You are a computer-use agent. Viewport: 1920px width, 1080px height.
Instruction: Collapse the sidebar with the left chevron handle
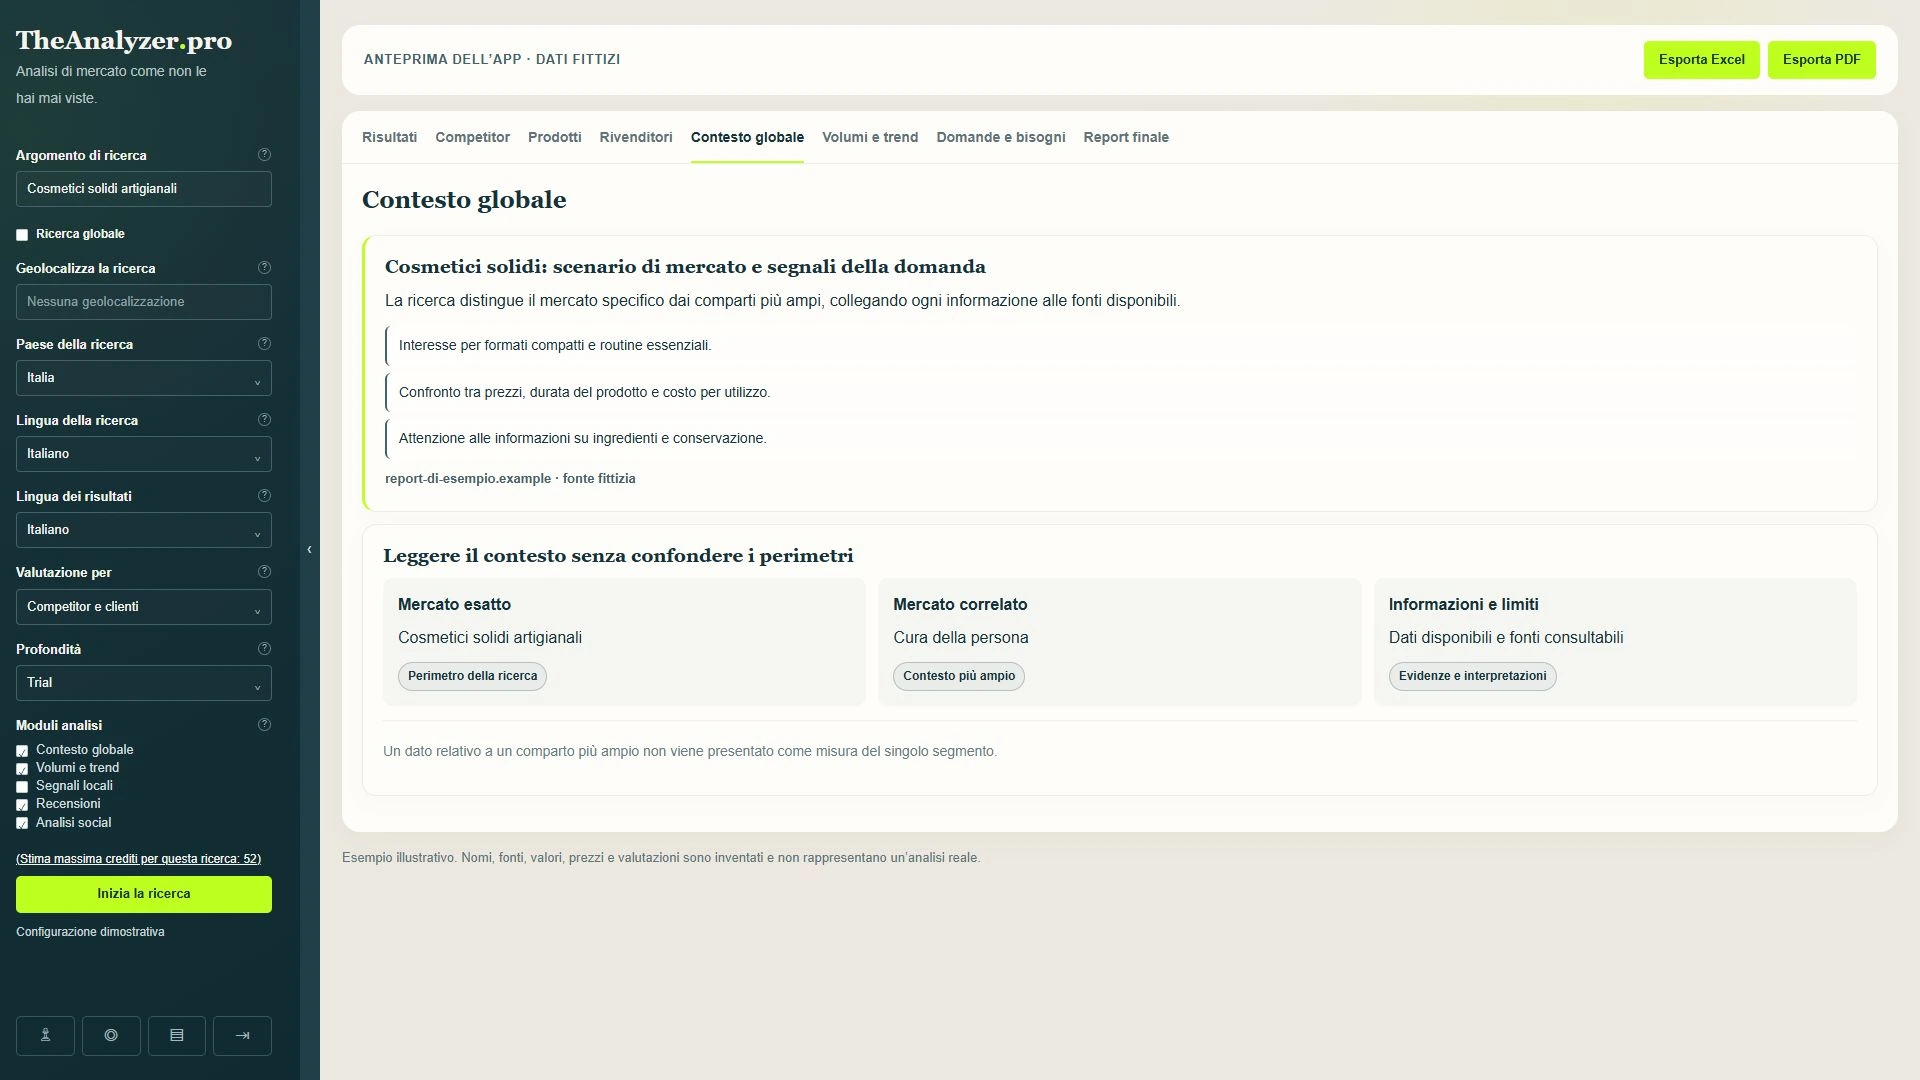[310, 550]
